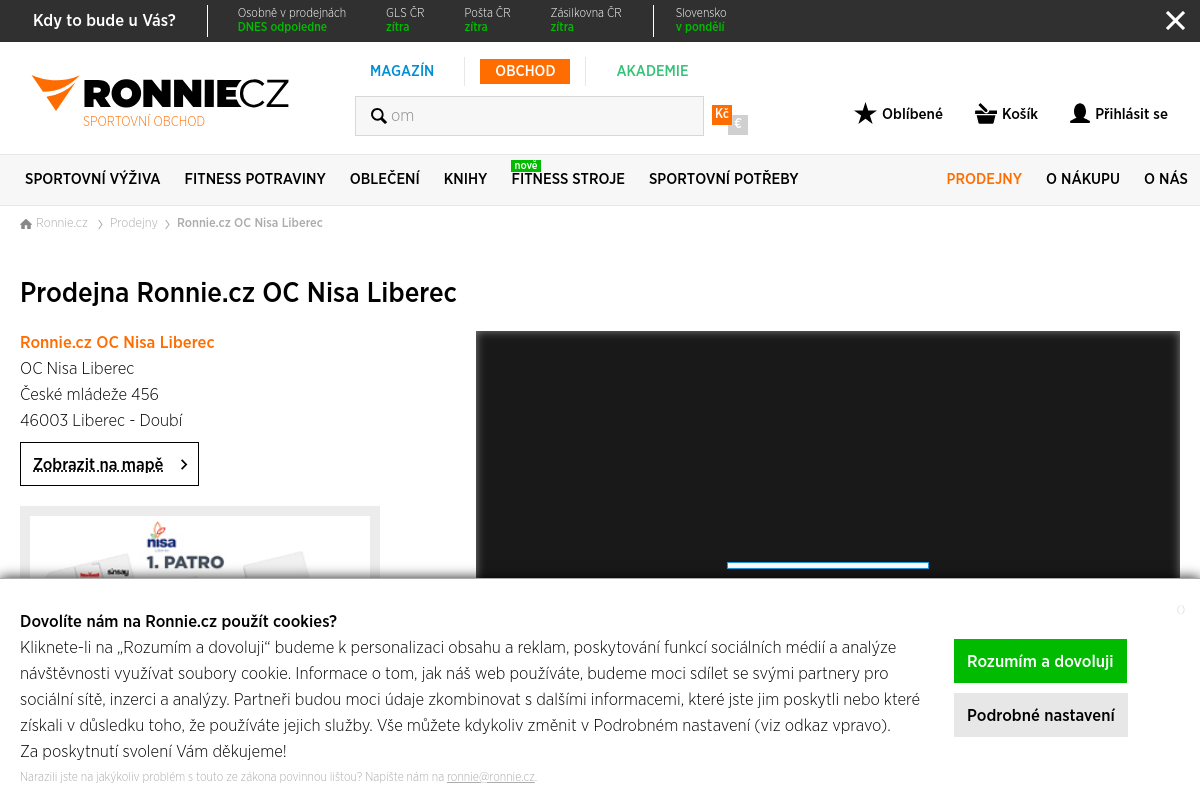Open favorites via the star icon
Viewport: 1200px width, 800px height.
coord(865,113)
